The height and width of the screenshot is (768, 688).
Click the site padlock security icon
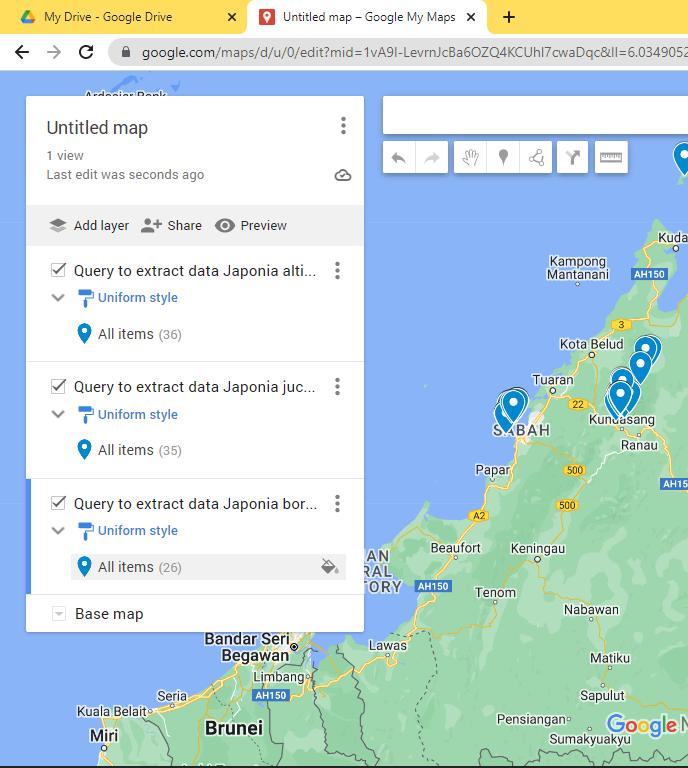(126, 51)
